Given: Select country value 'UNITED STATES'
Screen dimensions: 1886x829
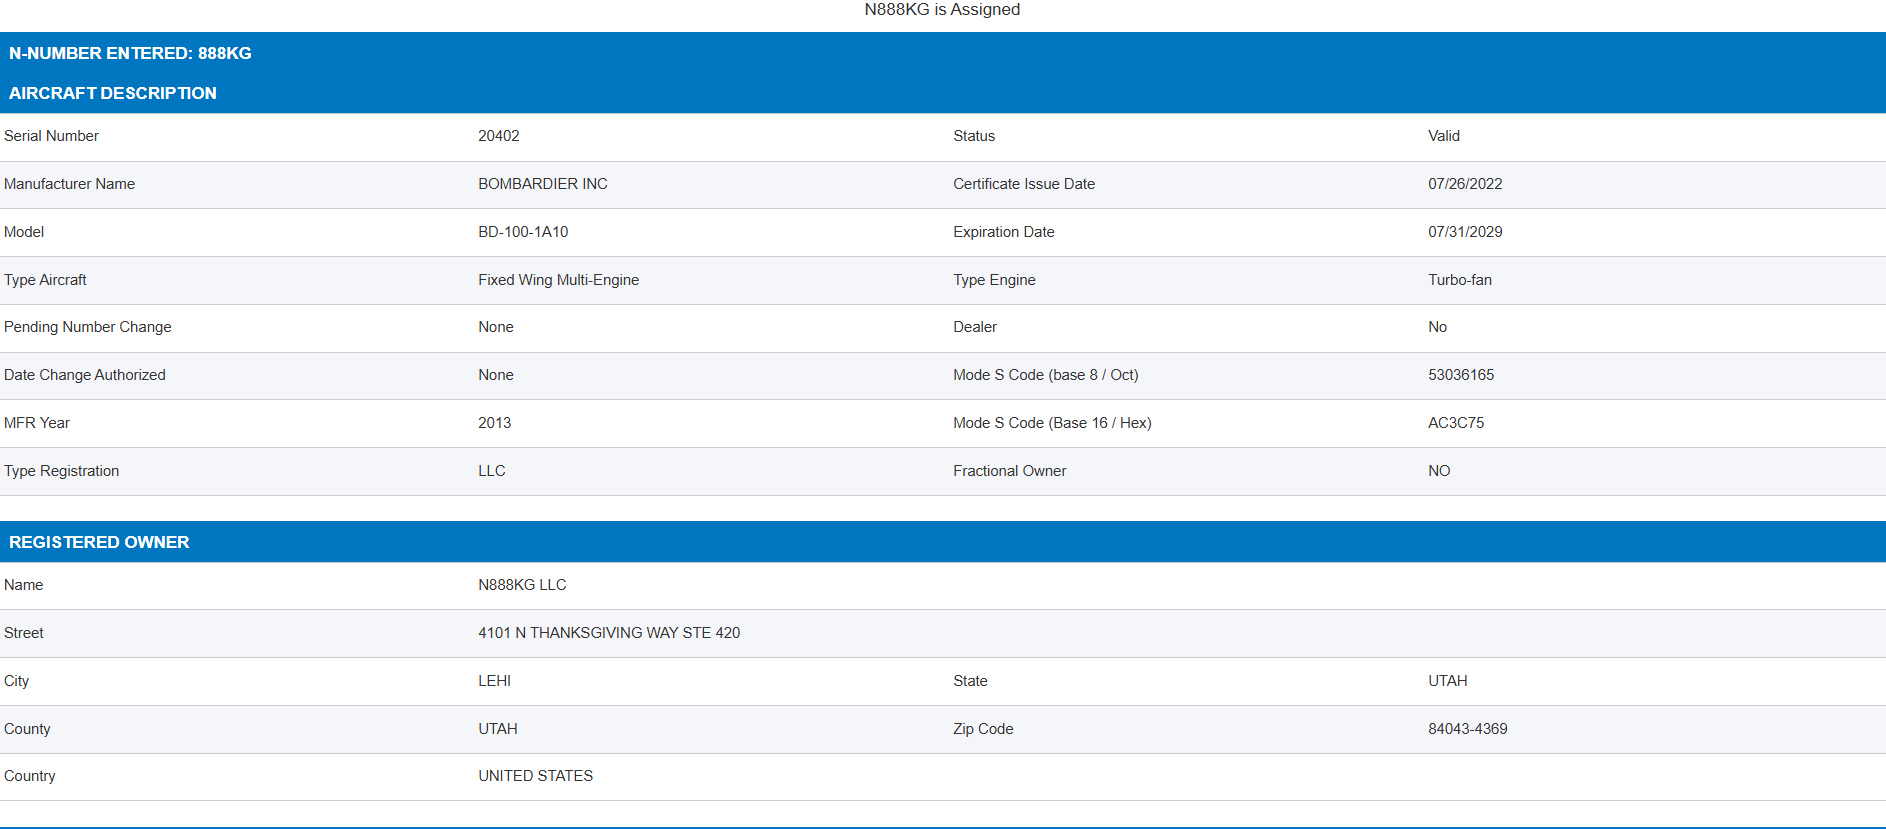Looking at the screenshot, I should click(x=536, y=776).
